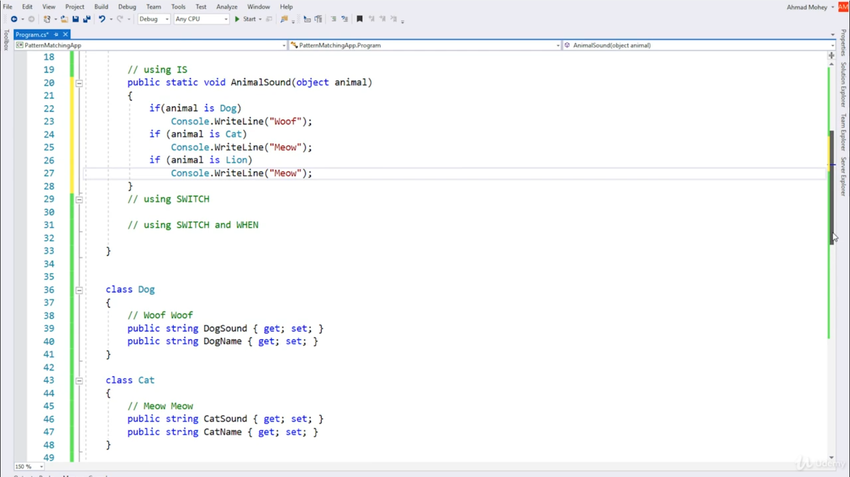Click the Ahmad Mohey account name
Image resolution: width=850 pixels, height=477 pixels.
click(x=807, y=7)
